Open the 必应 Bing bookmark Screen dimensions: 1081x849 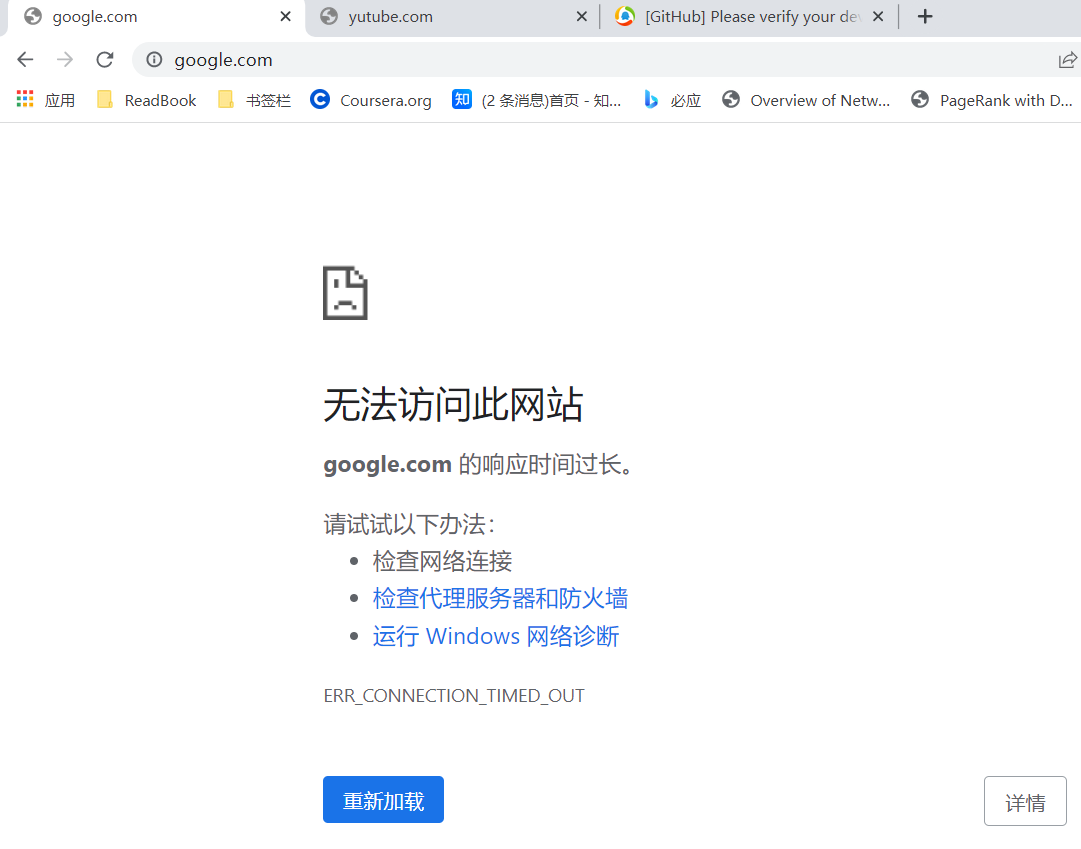click(x=672, y=100)
